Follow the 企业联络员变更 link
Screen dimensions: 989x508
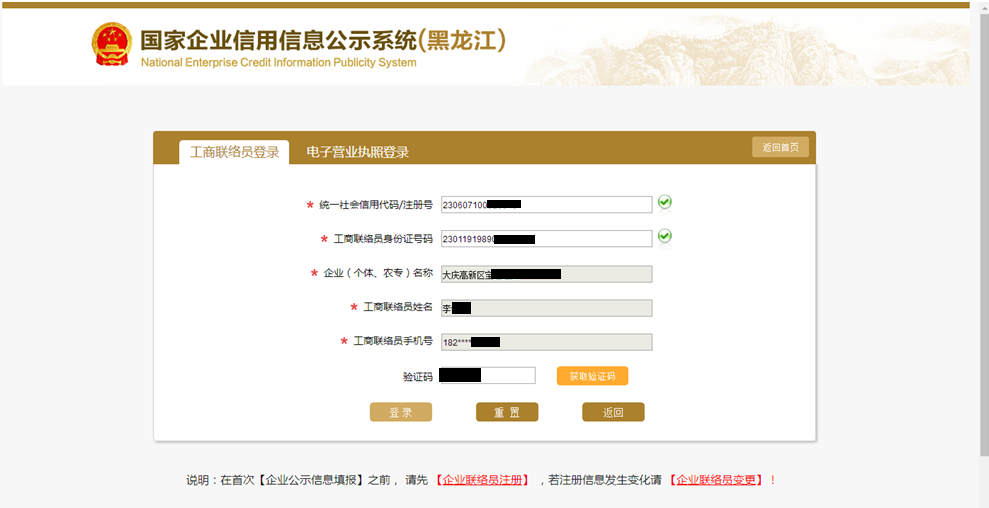(x=718, y=480)
